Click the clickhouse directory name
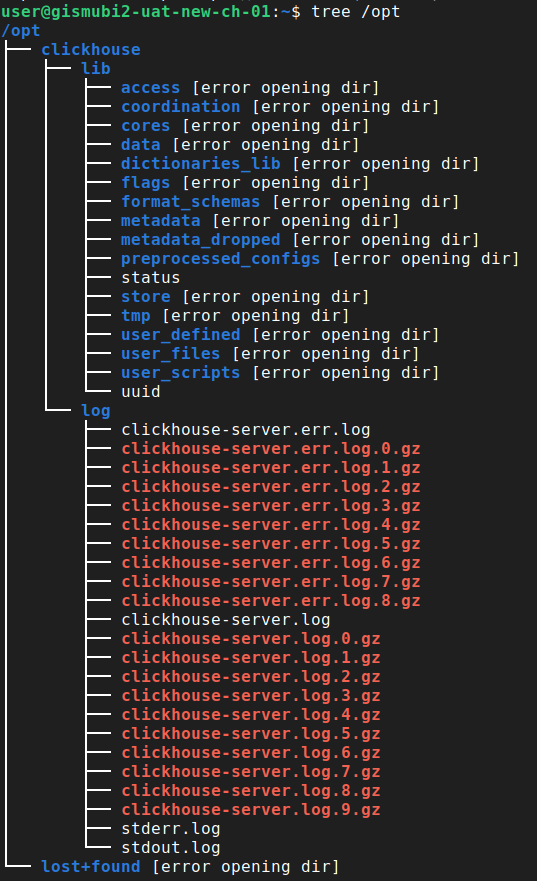The height and width of the screenshot is (881, 537). (91, 49)
